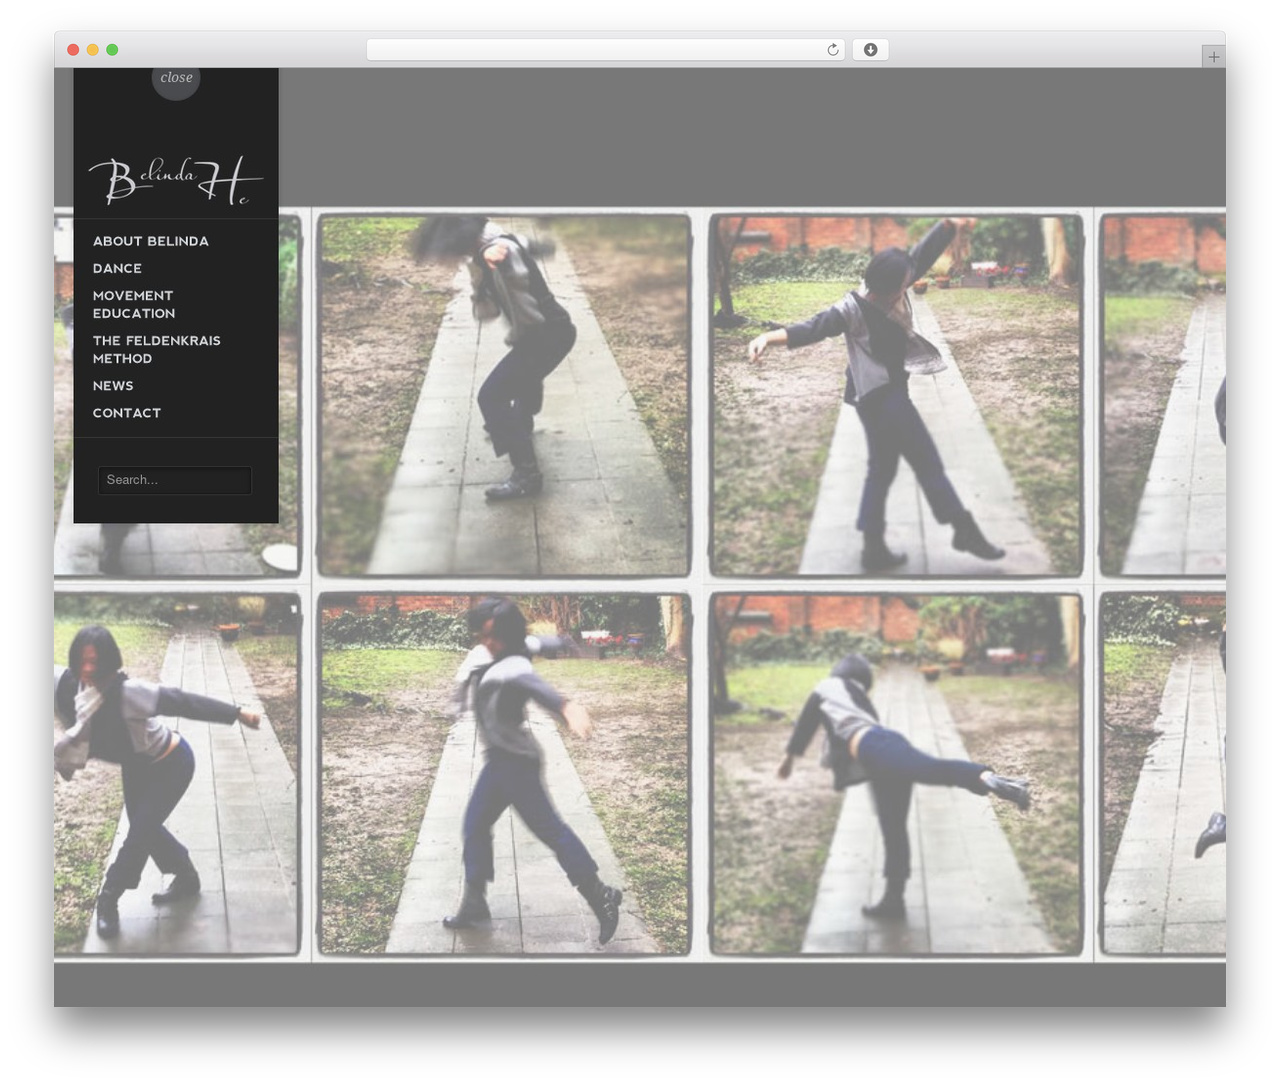Open the Contact page
The height and width of the screenshot is (1084, 1280).
(x=127, y=412)
